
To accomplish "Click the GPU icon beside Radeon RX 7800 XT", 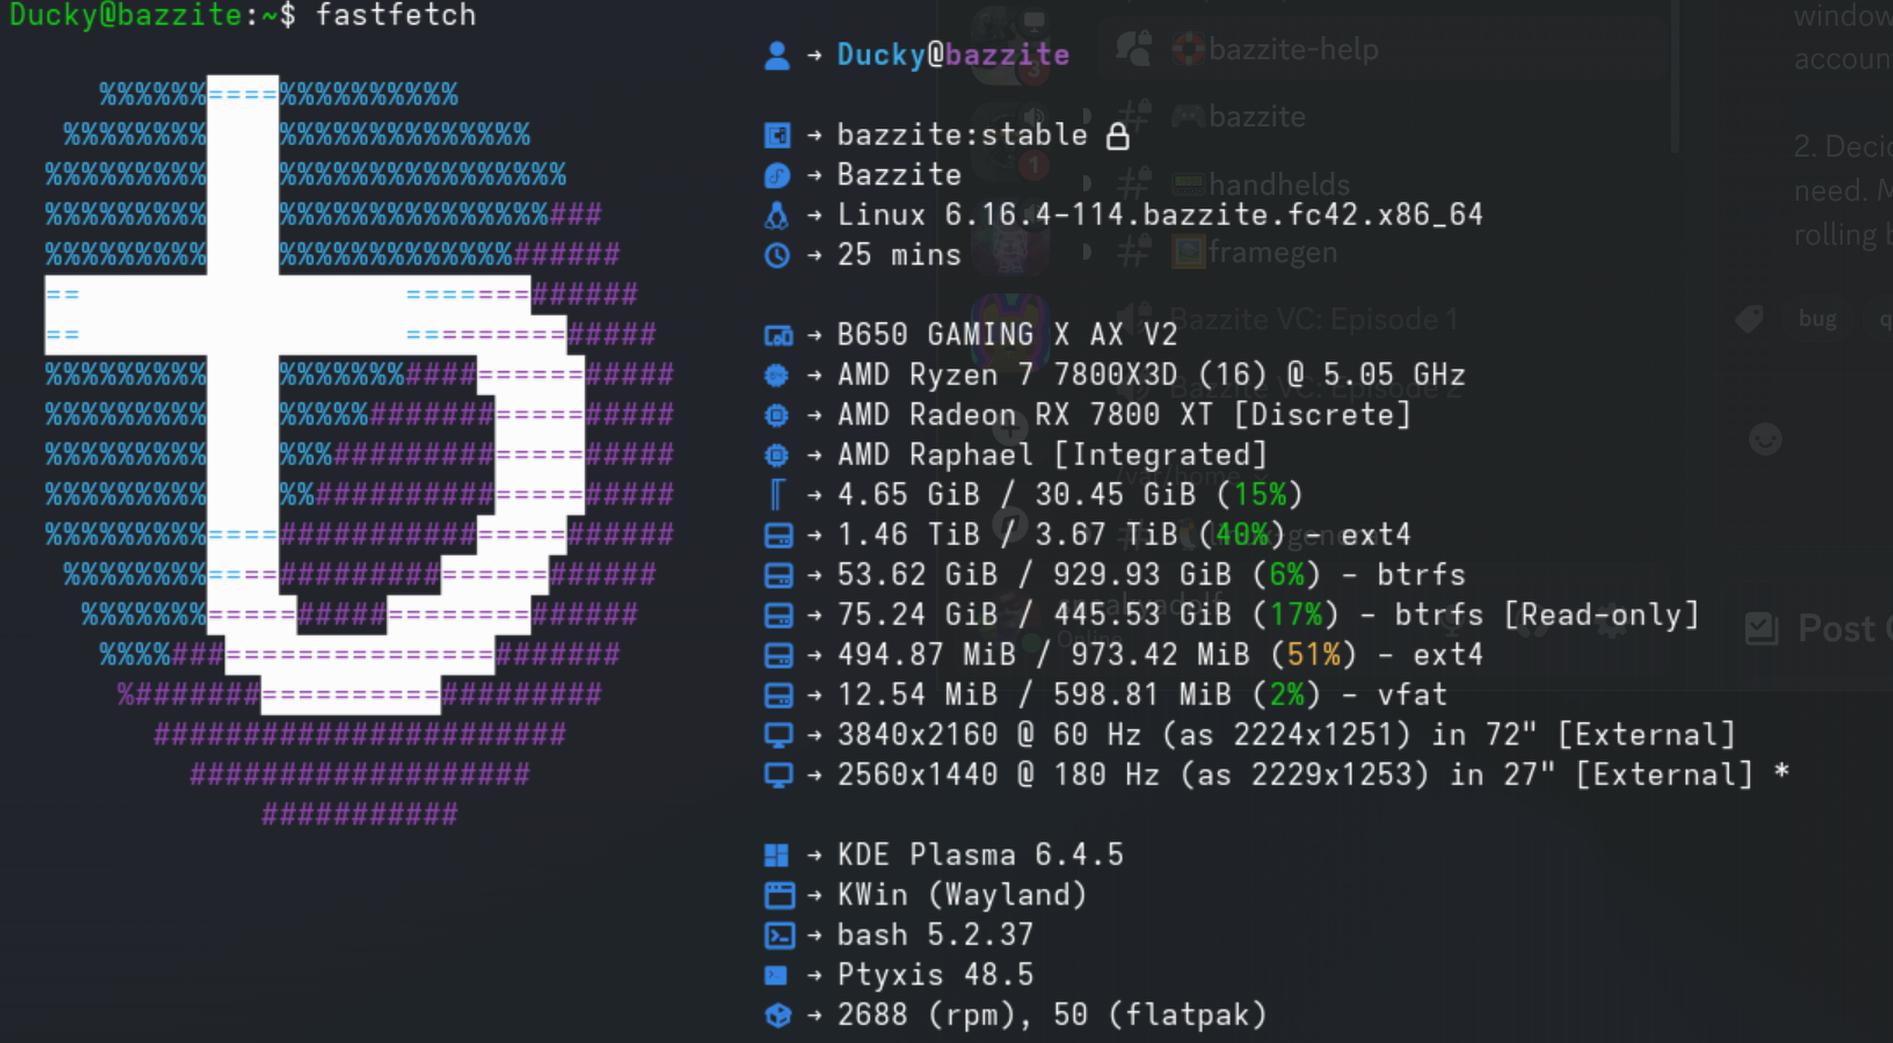I will tap(777, 415).
